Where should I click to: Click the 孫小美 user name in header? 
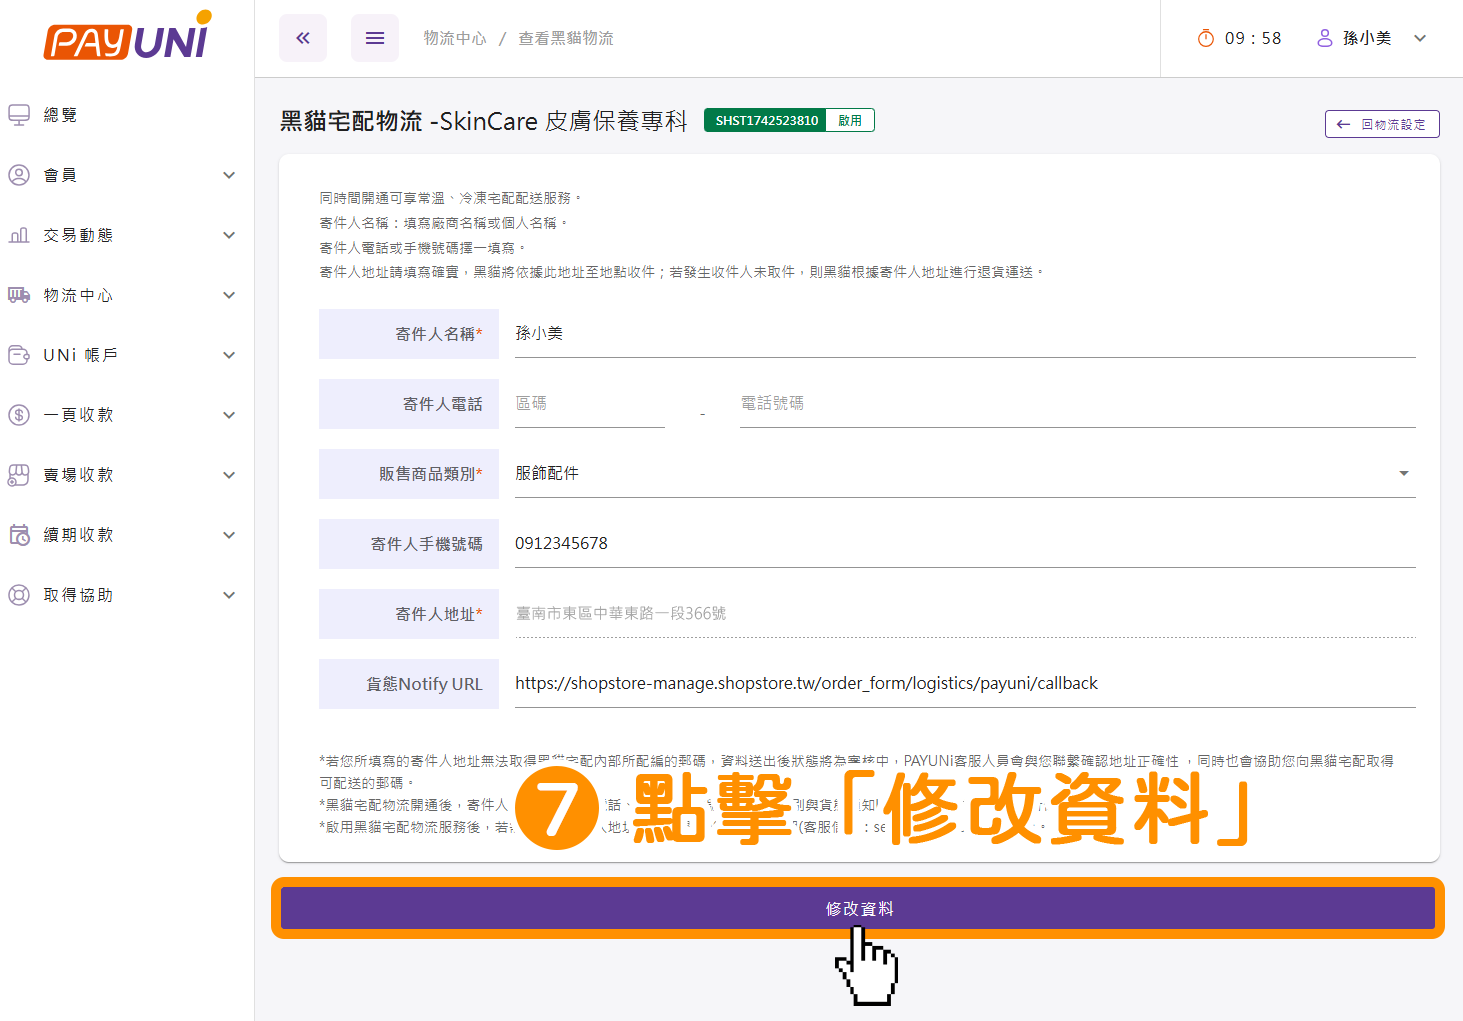click(1367, 38)
